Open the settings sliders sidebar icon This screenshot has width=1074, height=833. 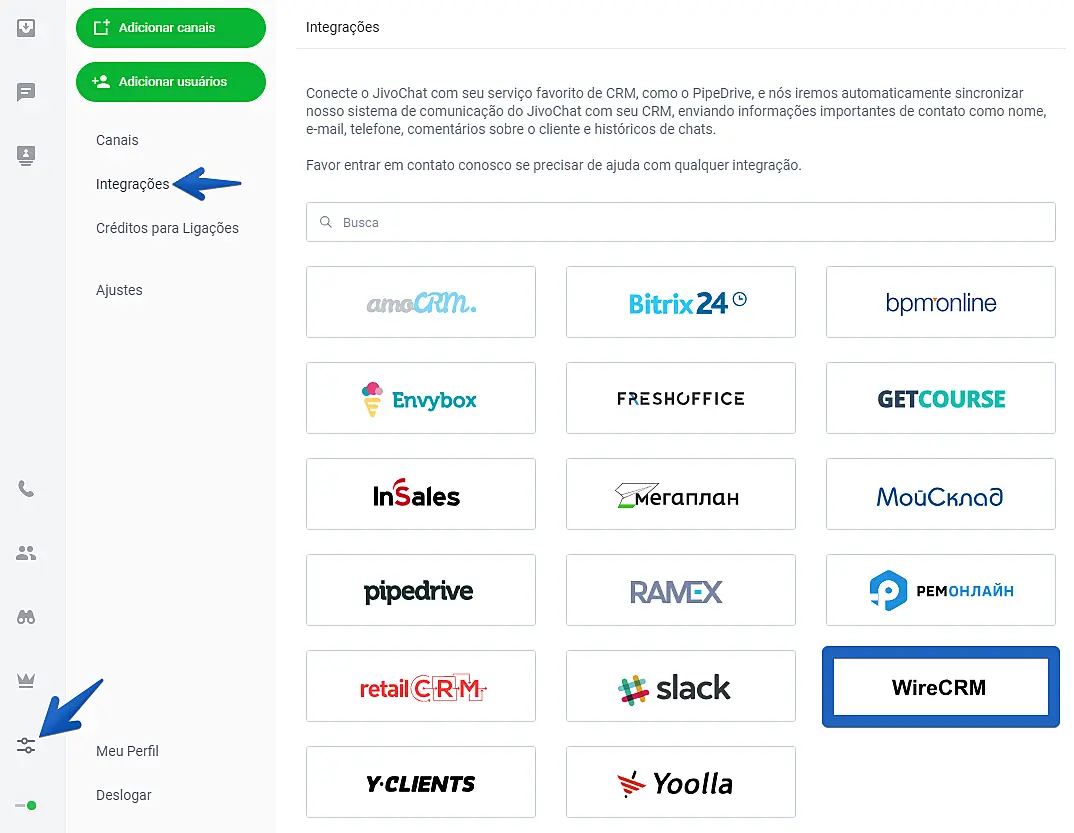coord(26,745)
